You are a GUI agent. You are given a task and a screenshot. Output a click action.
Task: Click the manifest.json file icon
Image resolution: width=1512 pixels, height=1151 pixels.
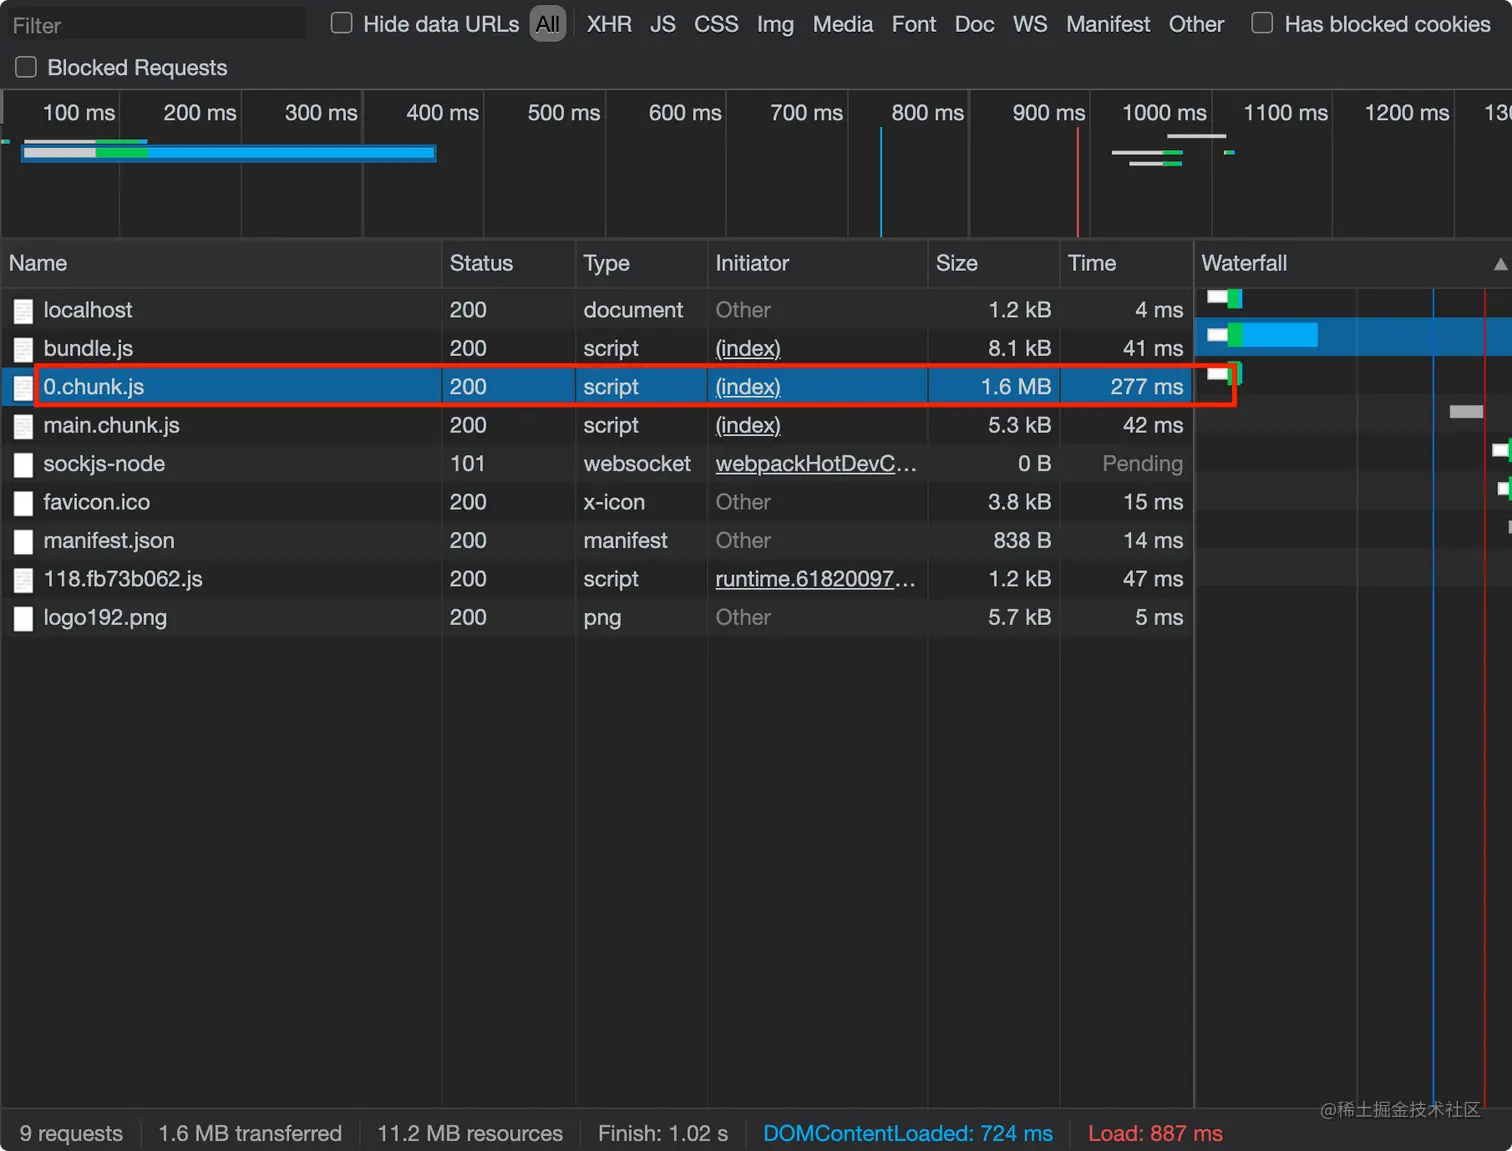[x=23, y=542]
